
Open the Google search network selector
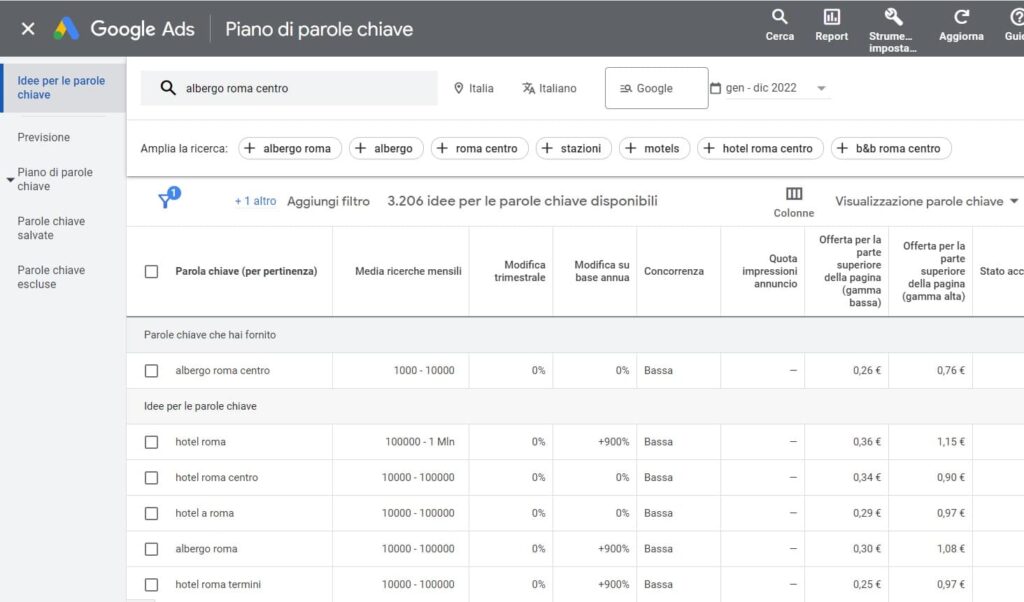(x=656, y=88)
